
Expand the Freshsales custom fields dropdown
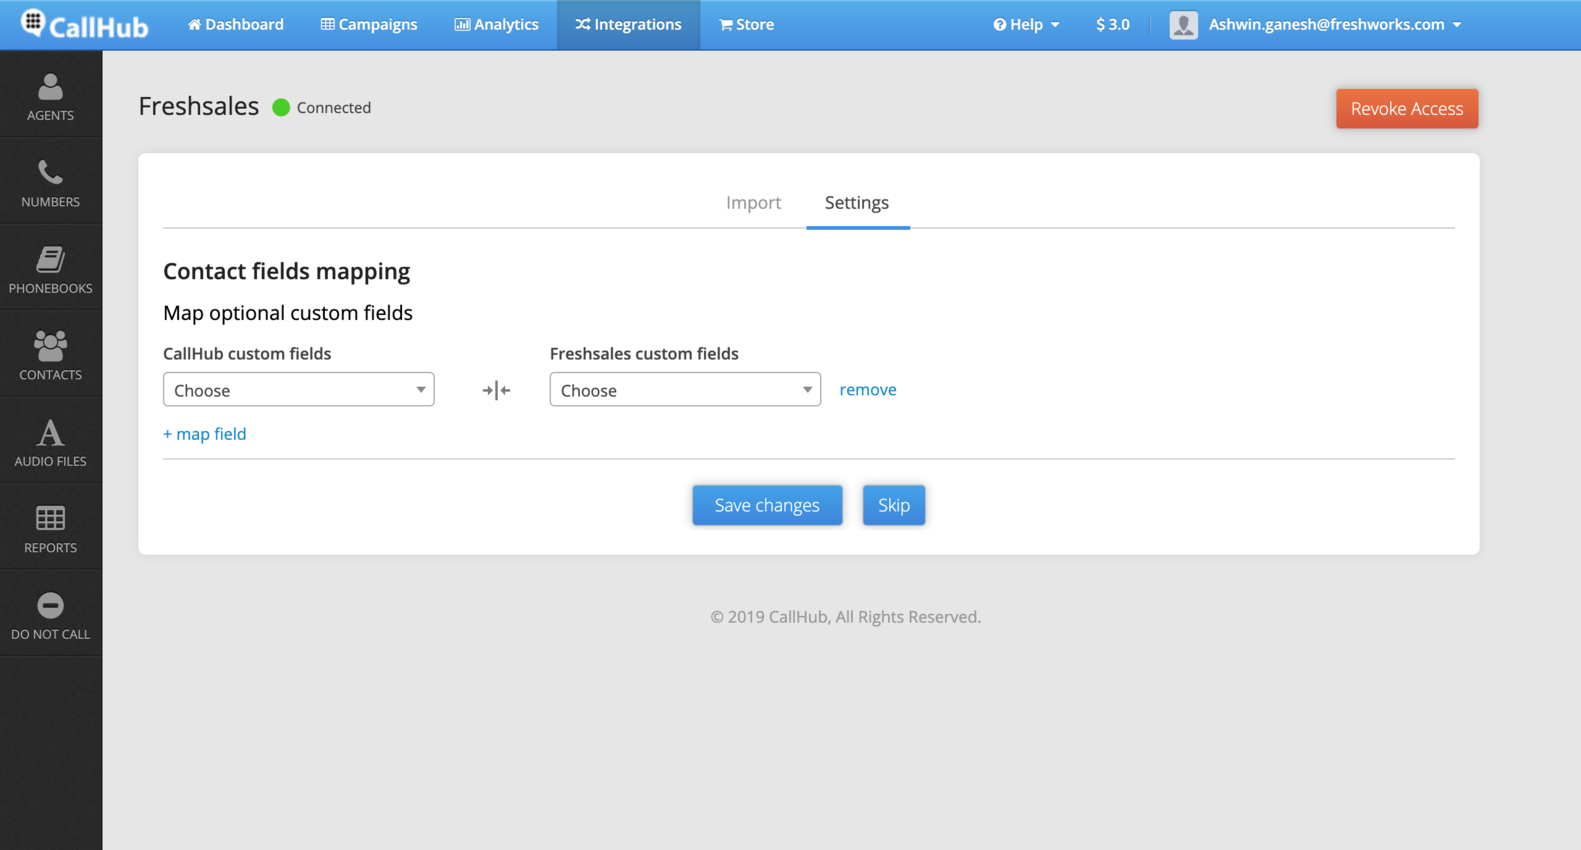click(684, 390)
